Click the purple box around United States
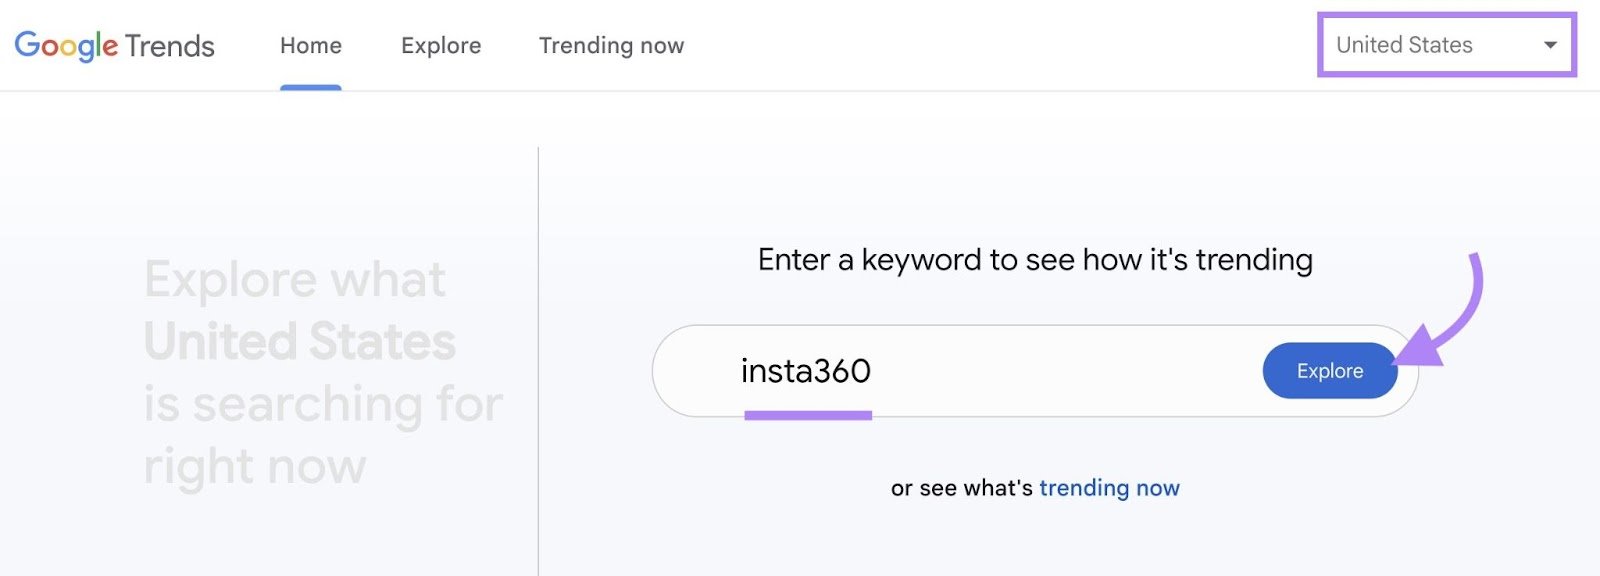 1446,45
